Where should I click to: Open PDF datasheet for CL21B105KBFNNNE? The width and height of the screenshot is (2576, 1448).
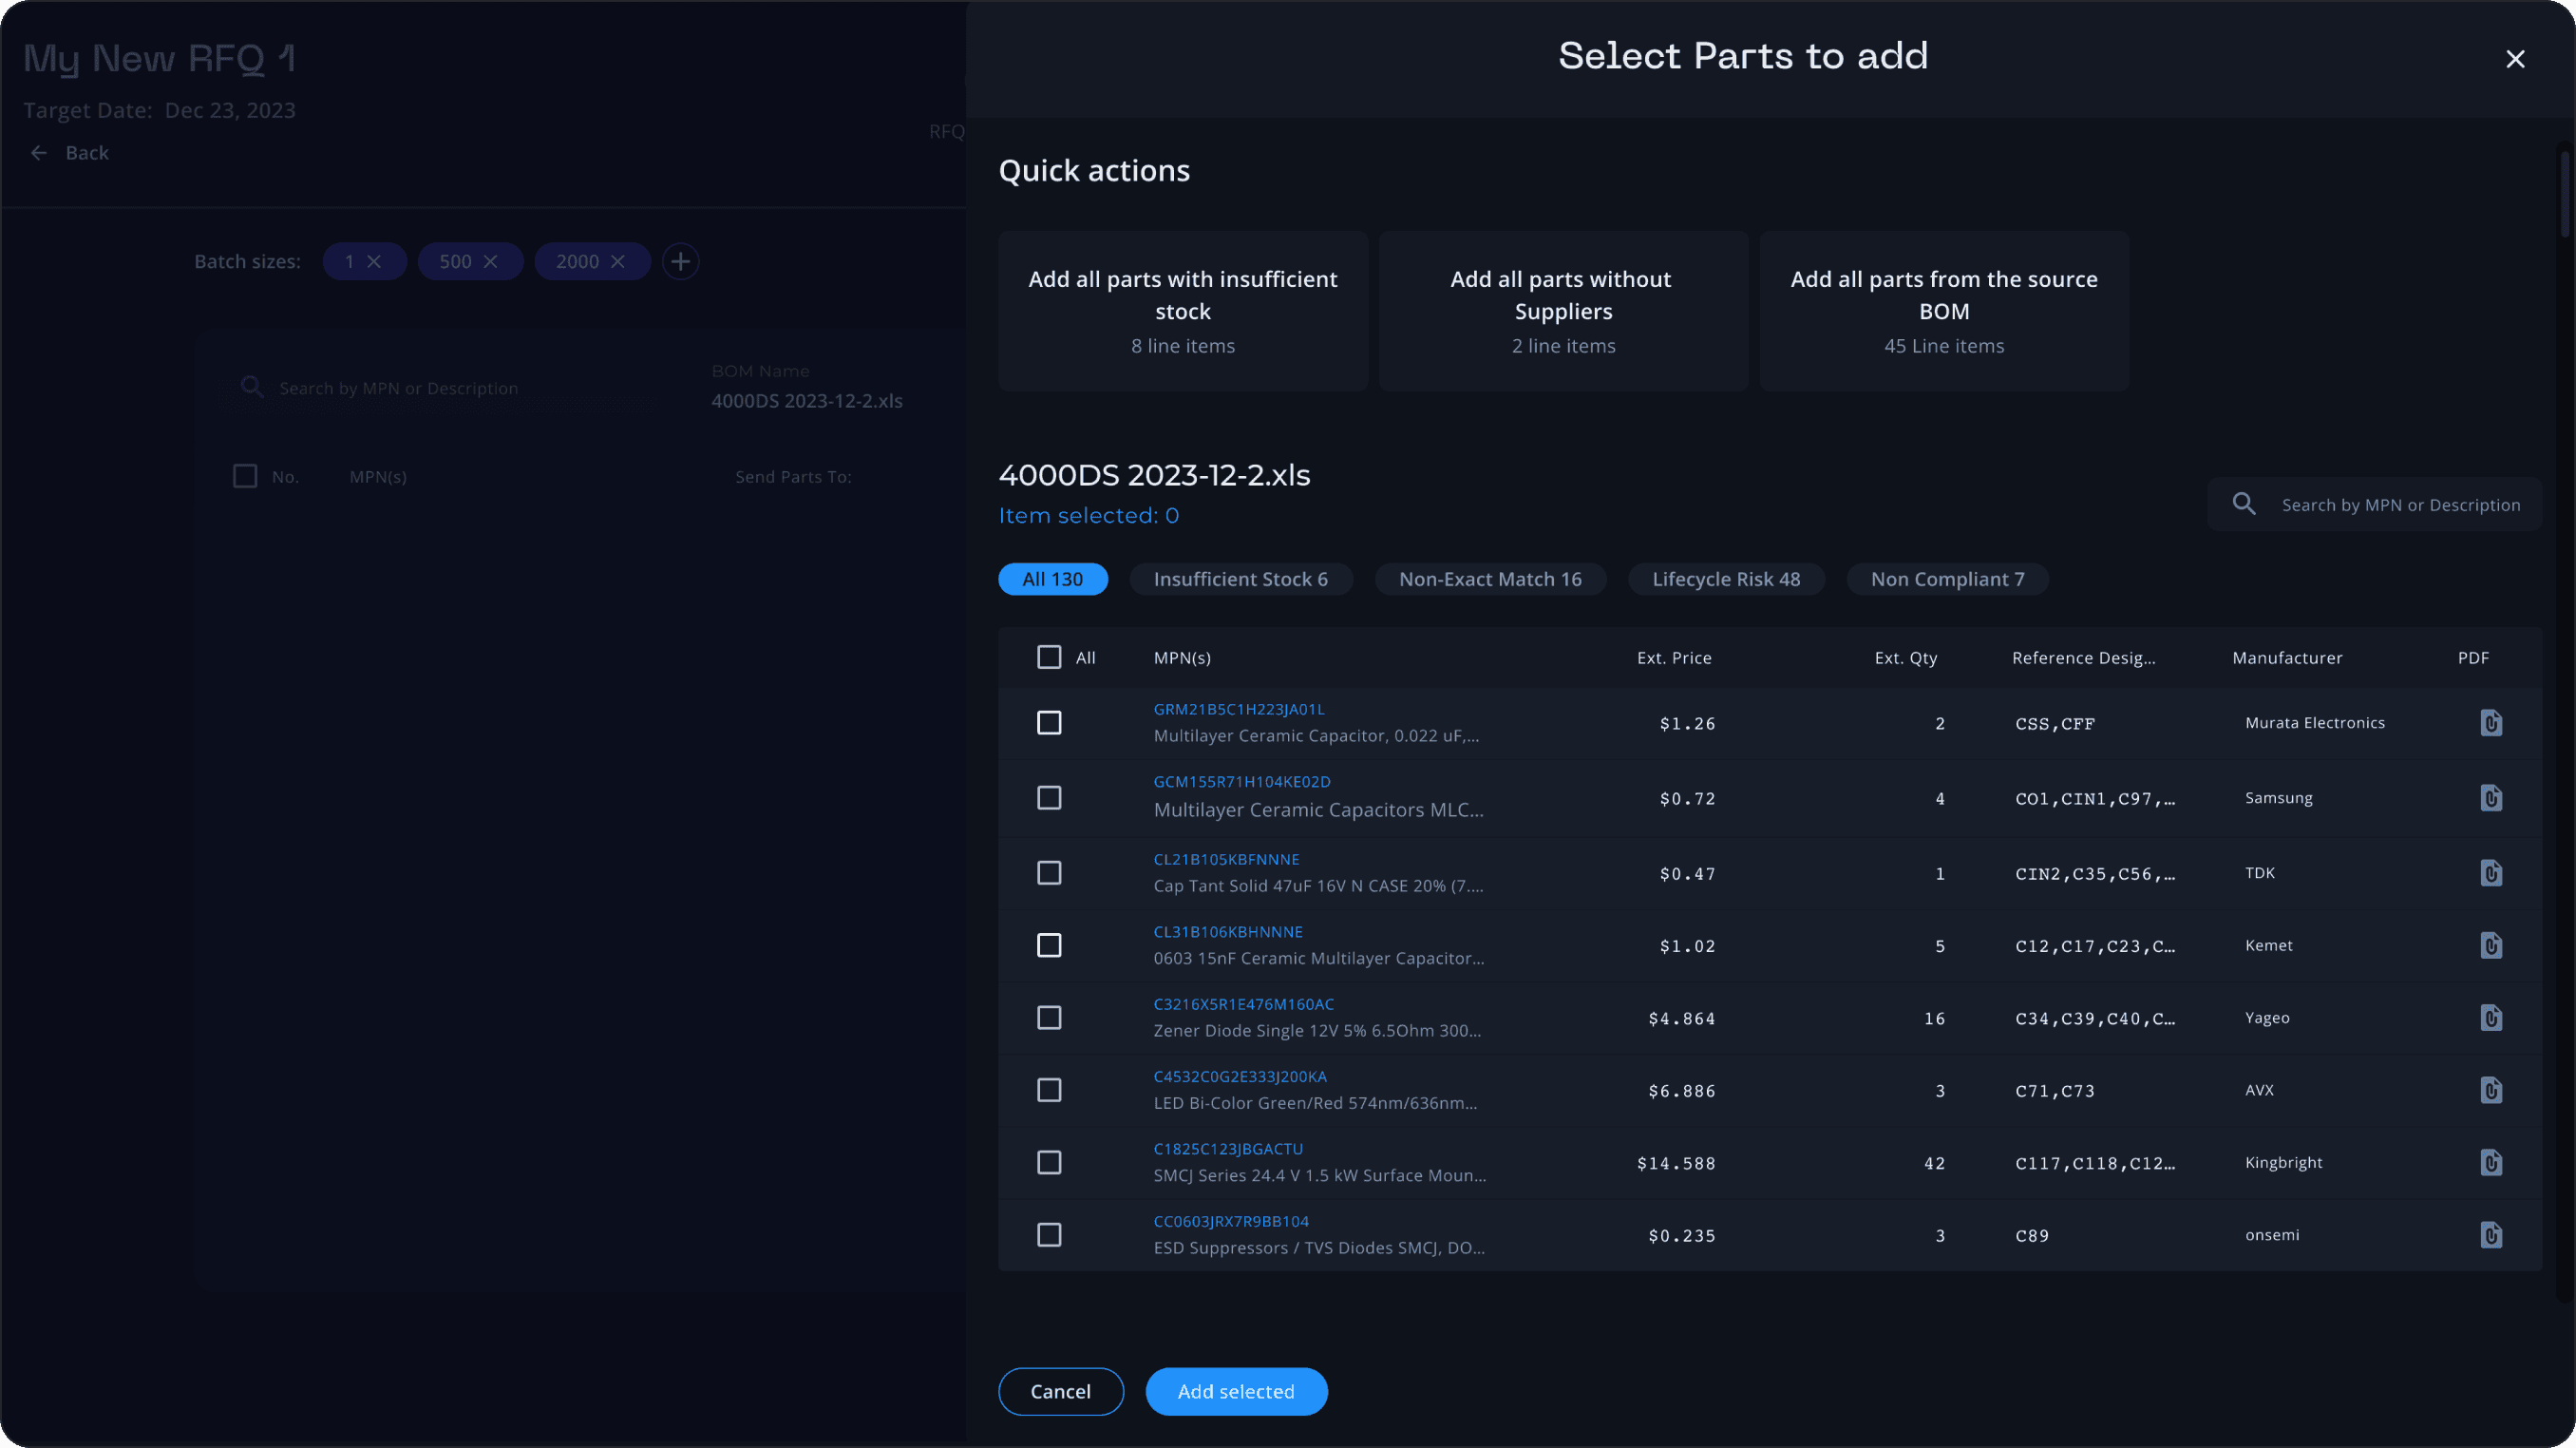pyautogui.click(x=2491, y=873)
